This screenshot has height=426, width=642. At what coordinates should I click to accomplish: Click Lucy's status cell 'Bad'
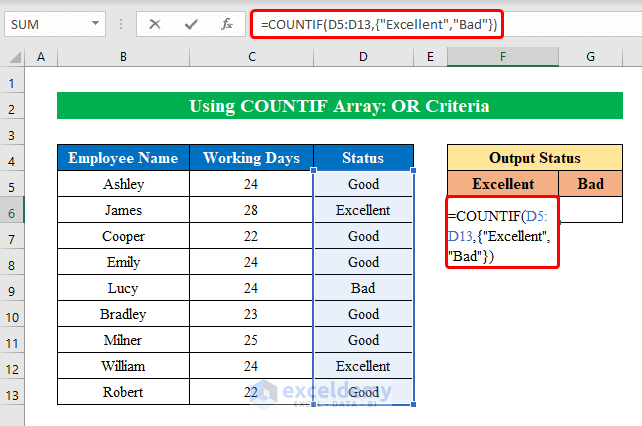pos(363,288)
